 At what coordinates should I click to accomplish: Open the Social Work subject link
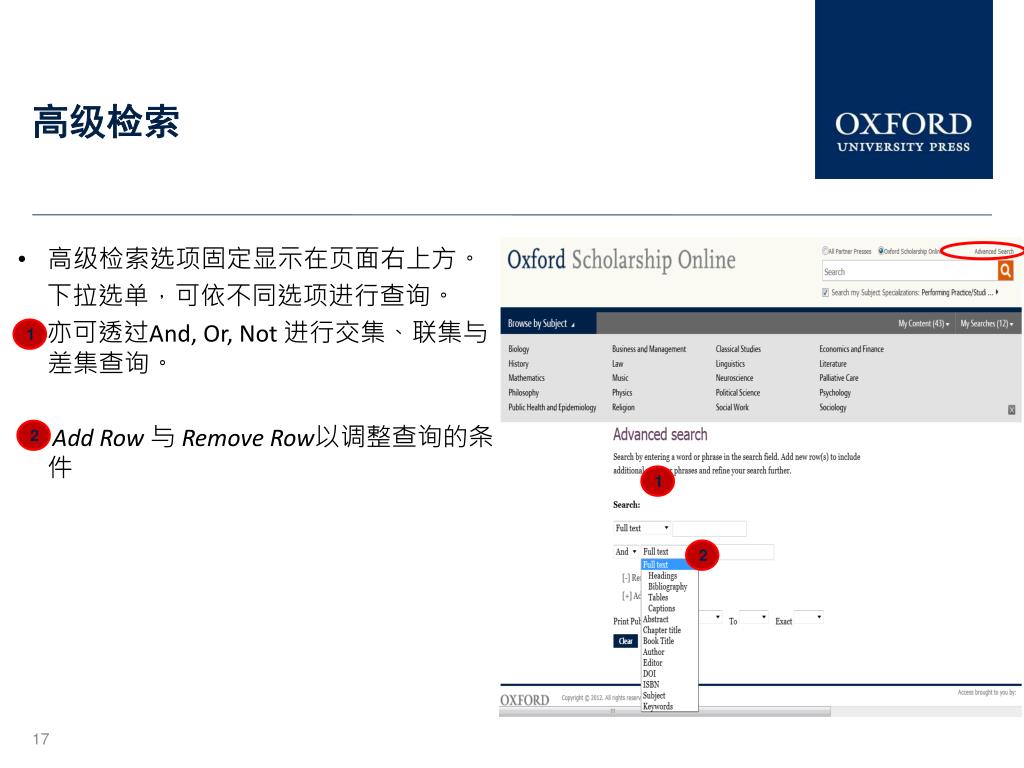731,407
